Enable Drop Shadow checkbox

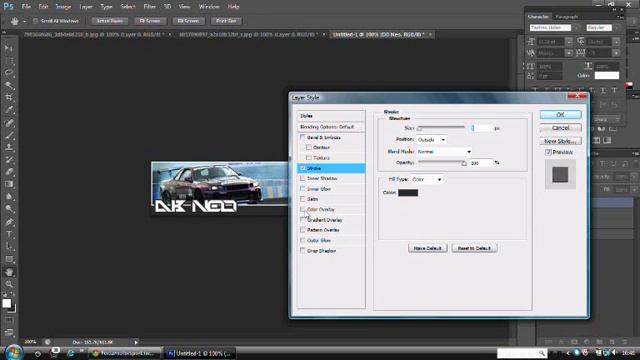(x=302, y=251)
